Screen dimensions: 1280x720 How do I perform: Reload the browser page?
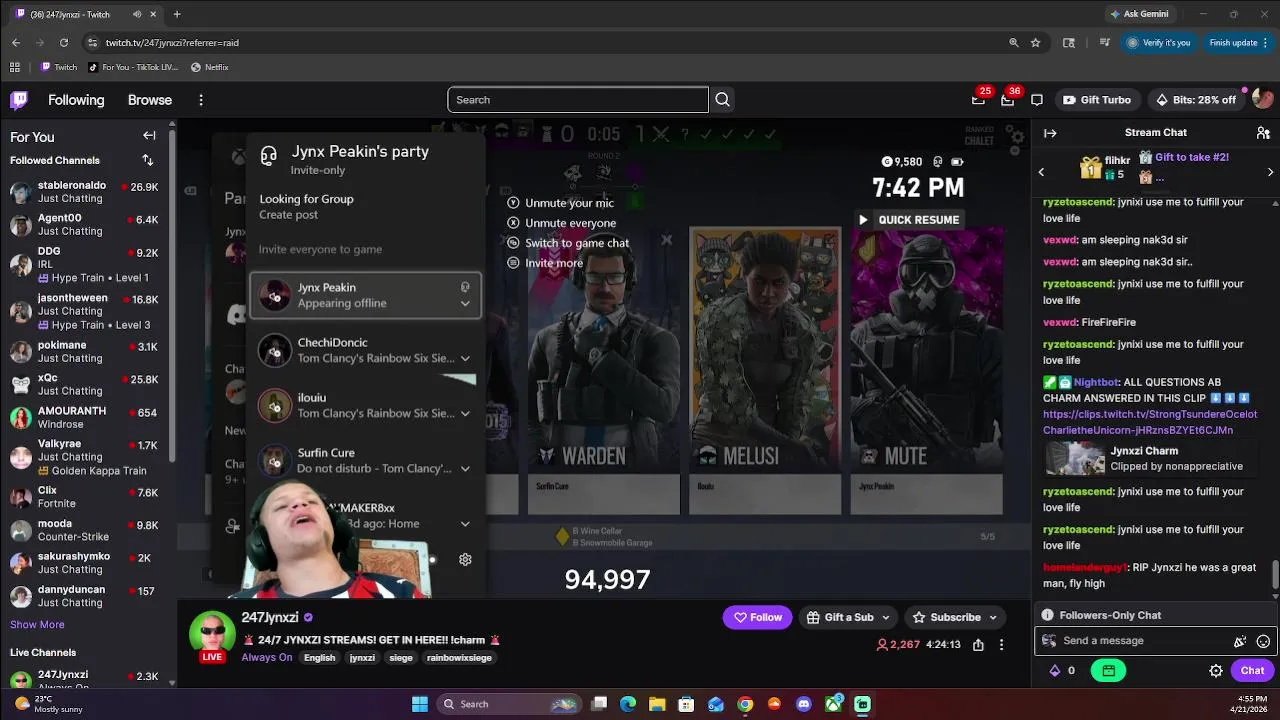[64, 43]
